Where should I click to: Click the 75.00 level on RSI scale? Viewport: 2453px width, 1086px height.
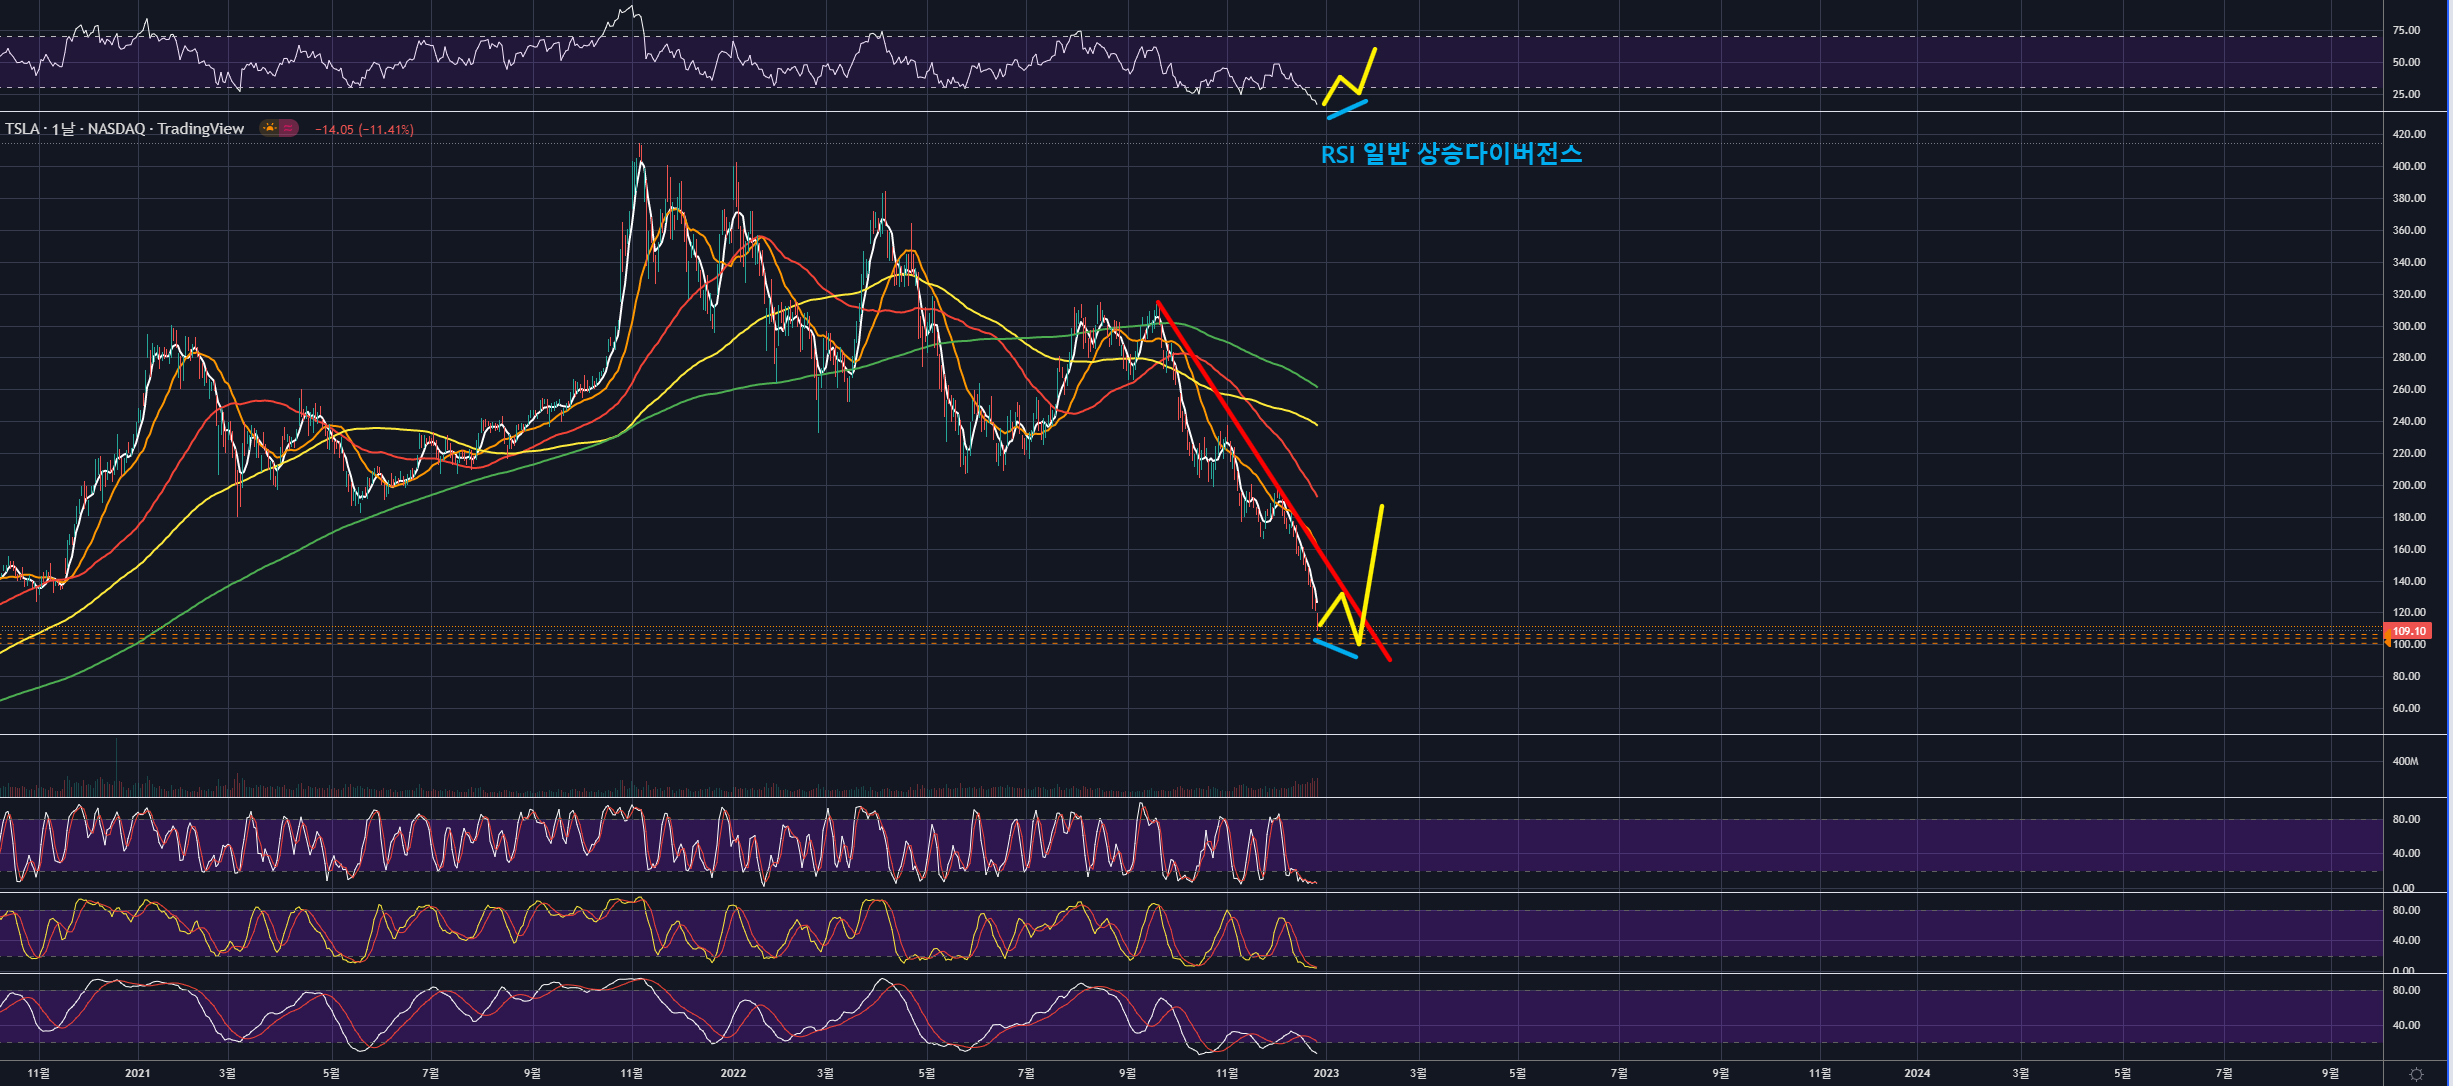[x=2406, y=30]
